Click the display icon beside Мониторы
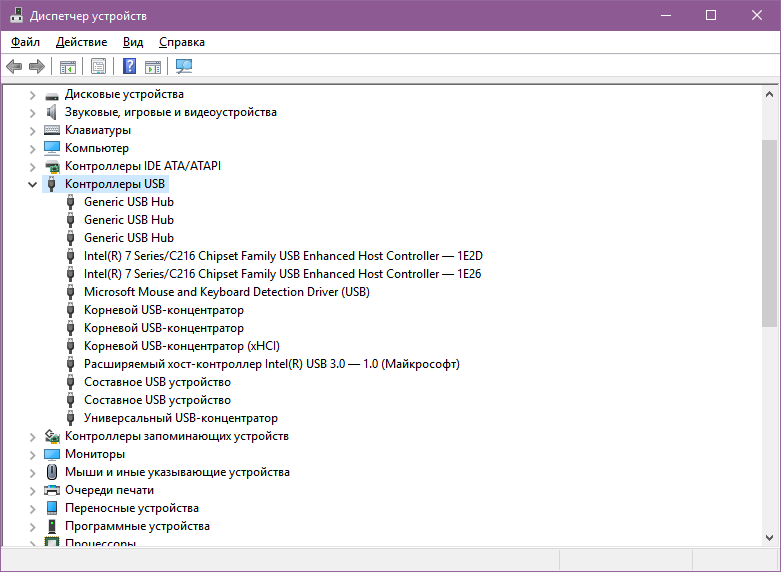 (52, 454)
